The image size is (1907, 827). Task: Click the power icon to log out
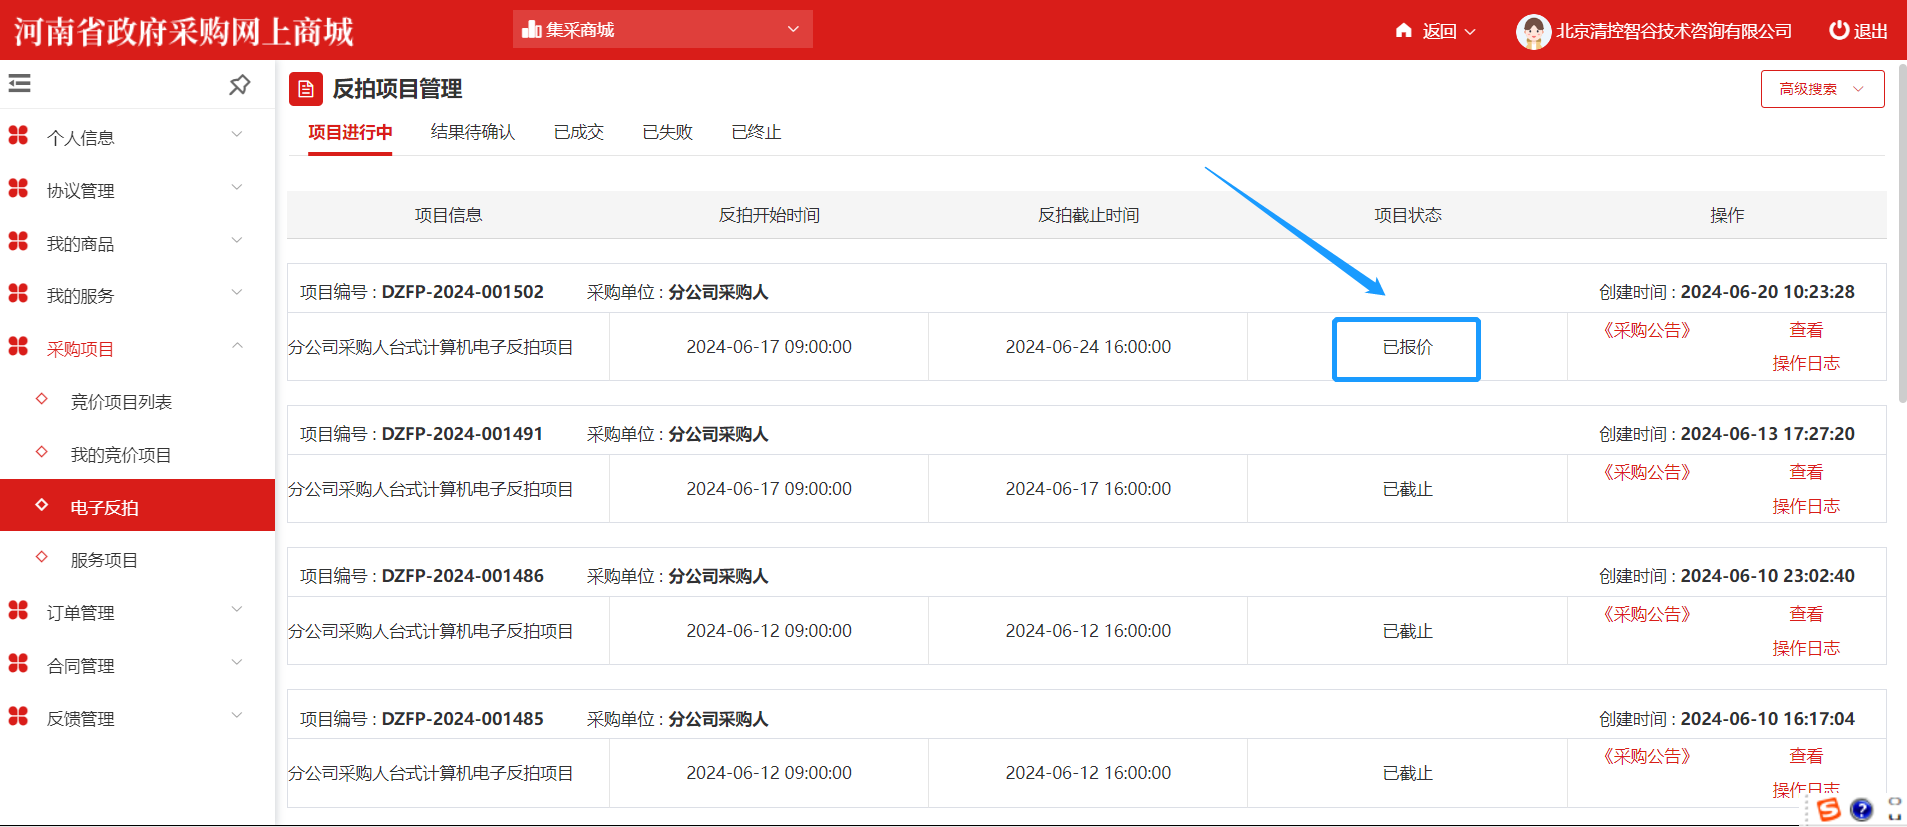point(1838,30)
